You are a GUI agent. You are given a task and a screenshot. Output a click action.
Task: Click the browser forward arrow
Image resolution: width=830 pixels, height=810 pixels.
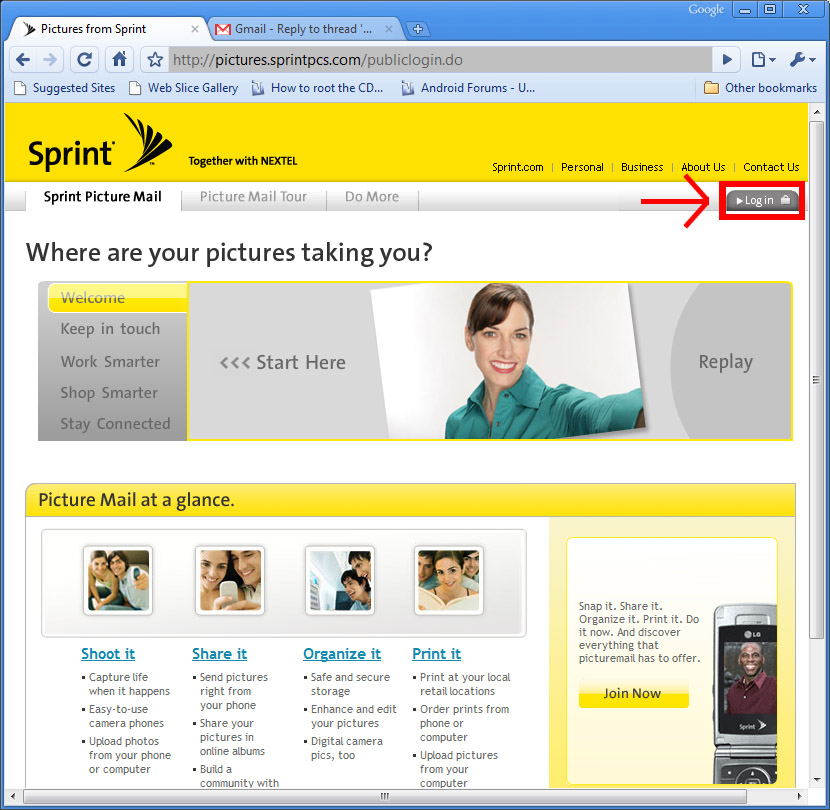50,59
